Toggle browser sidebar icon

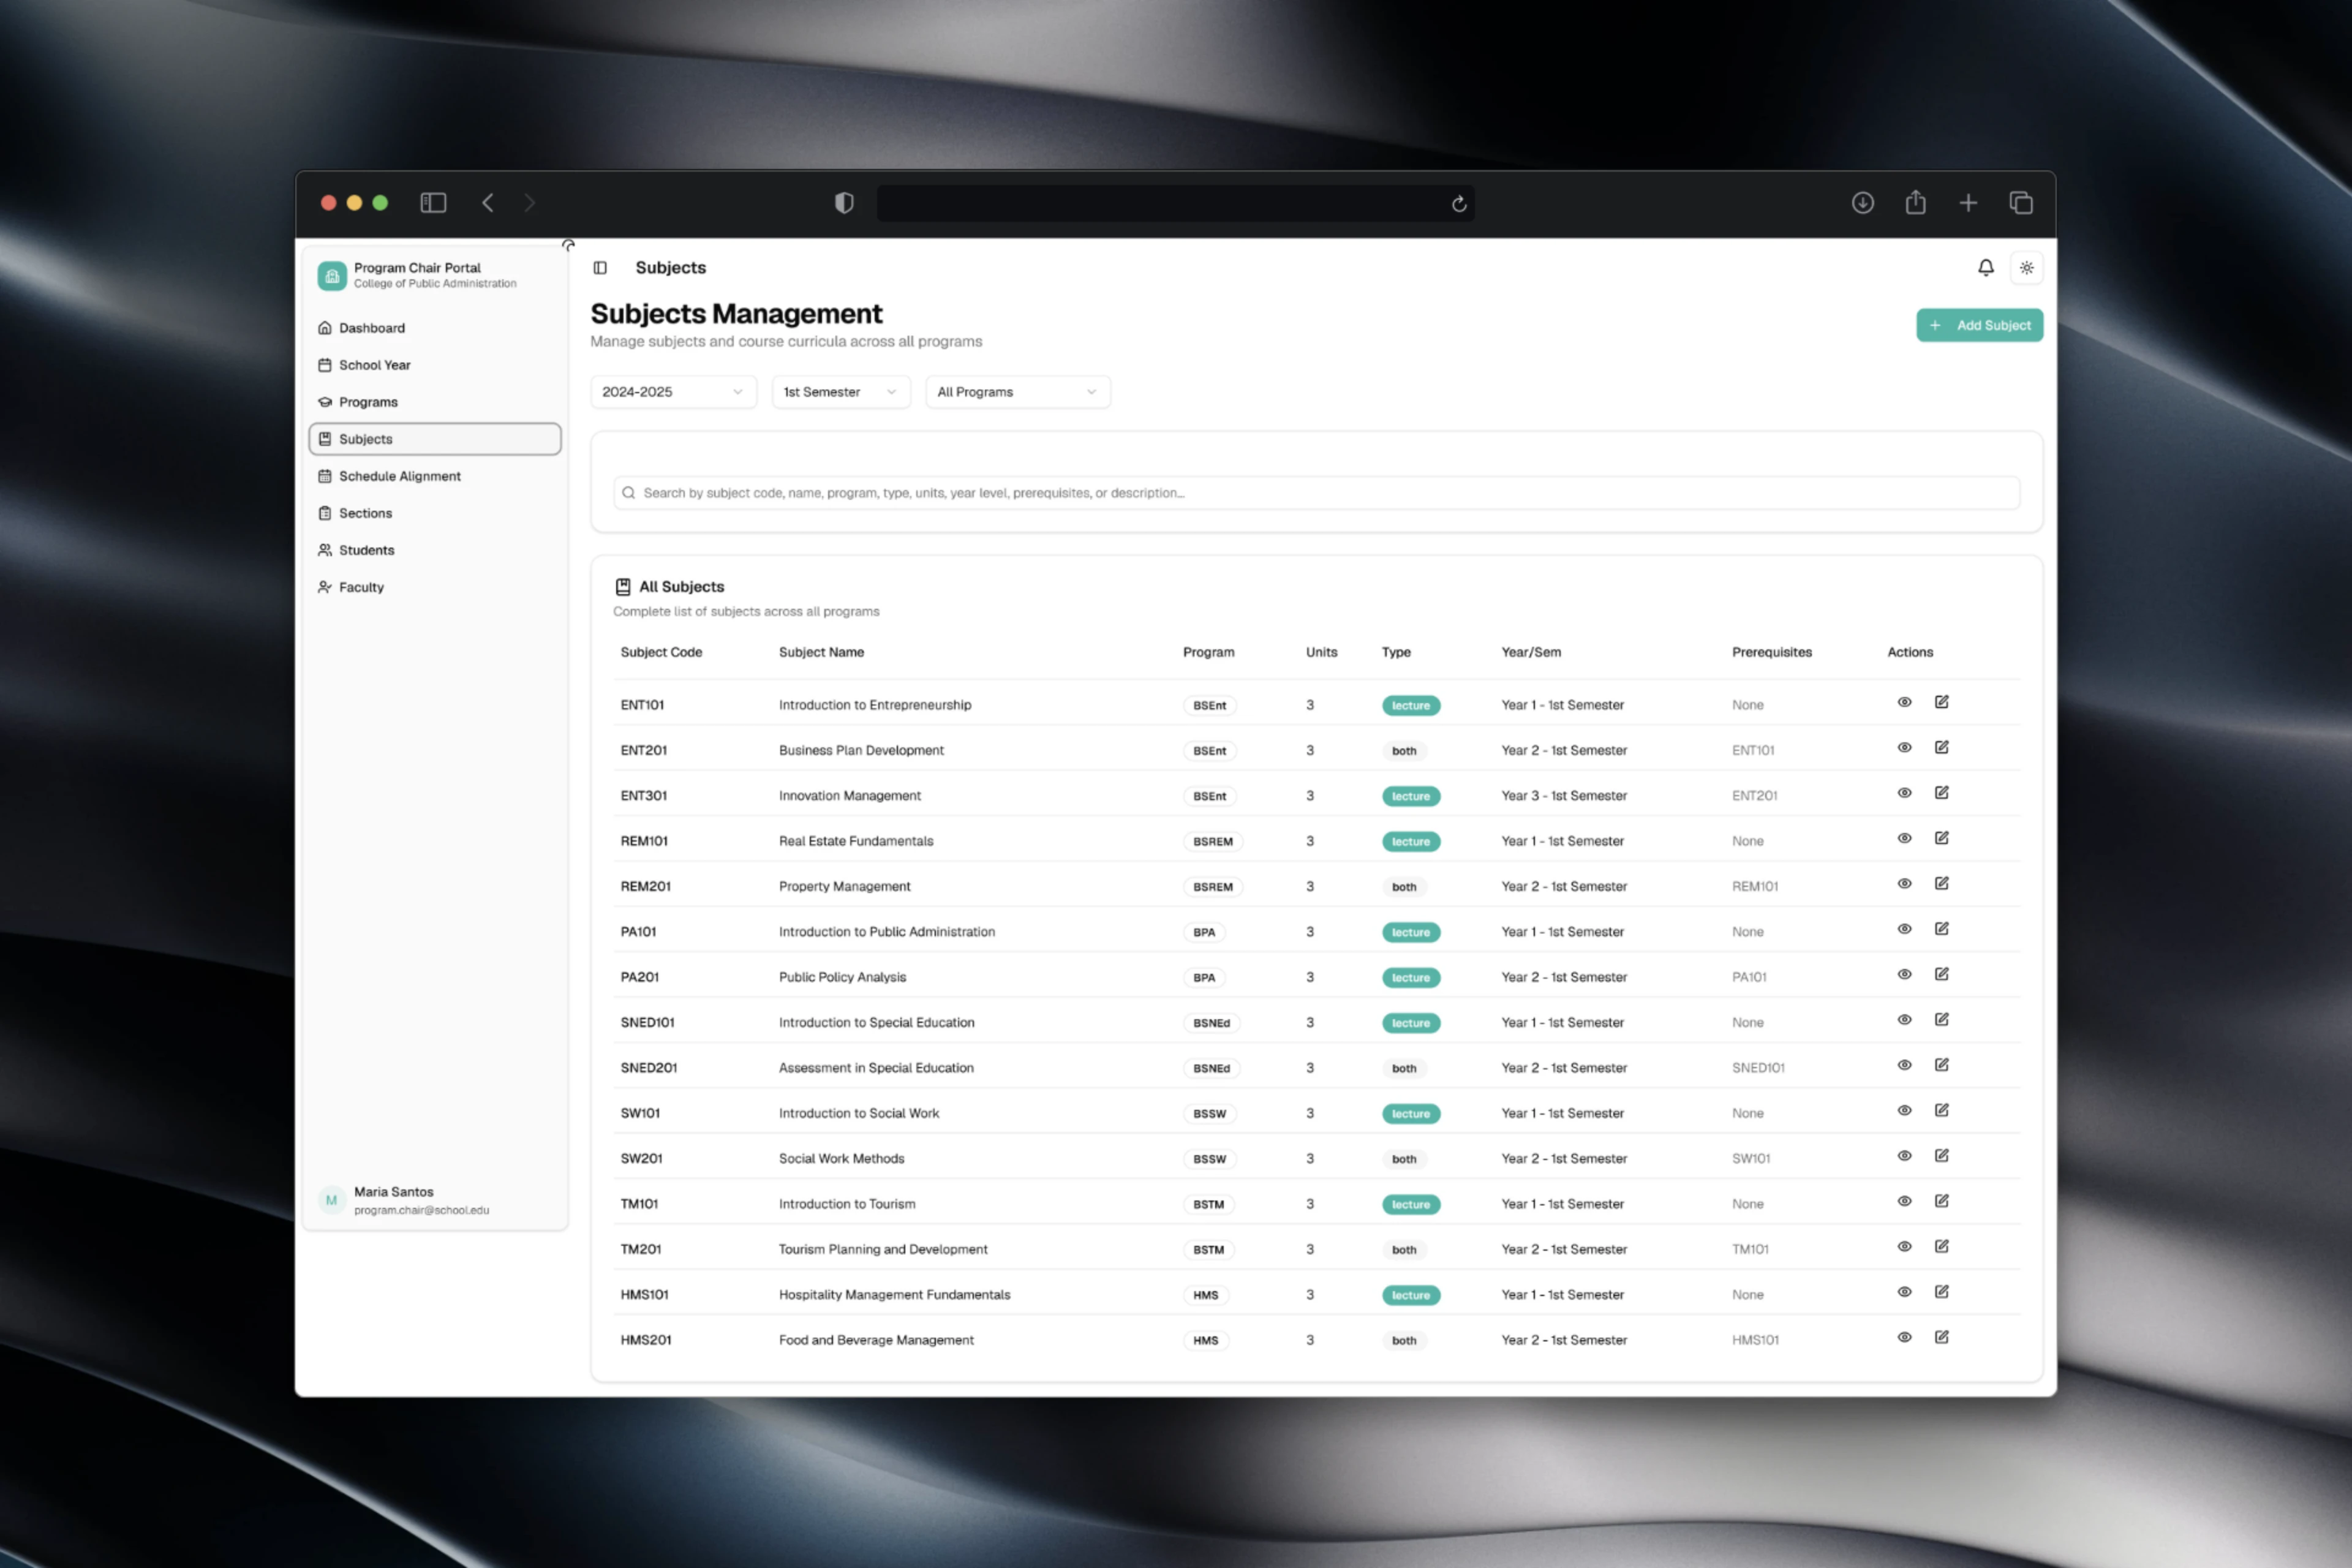coord(433,203)
